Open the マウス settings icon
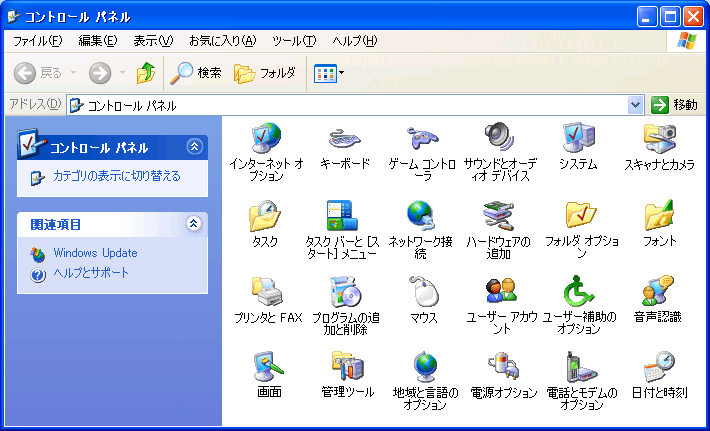The height and width of the screenshot is (431, 710). 423,293
